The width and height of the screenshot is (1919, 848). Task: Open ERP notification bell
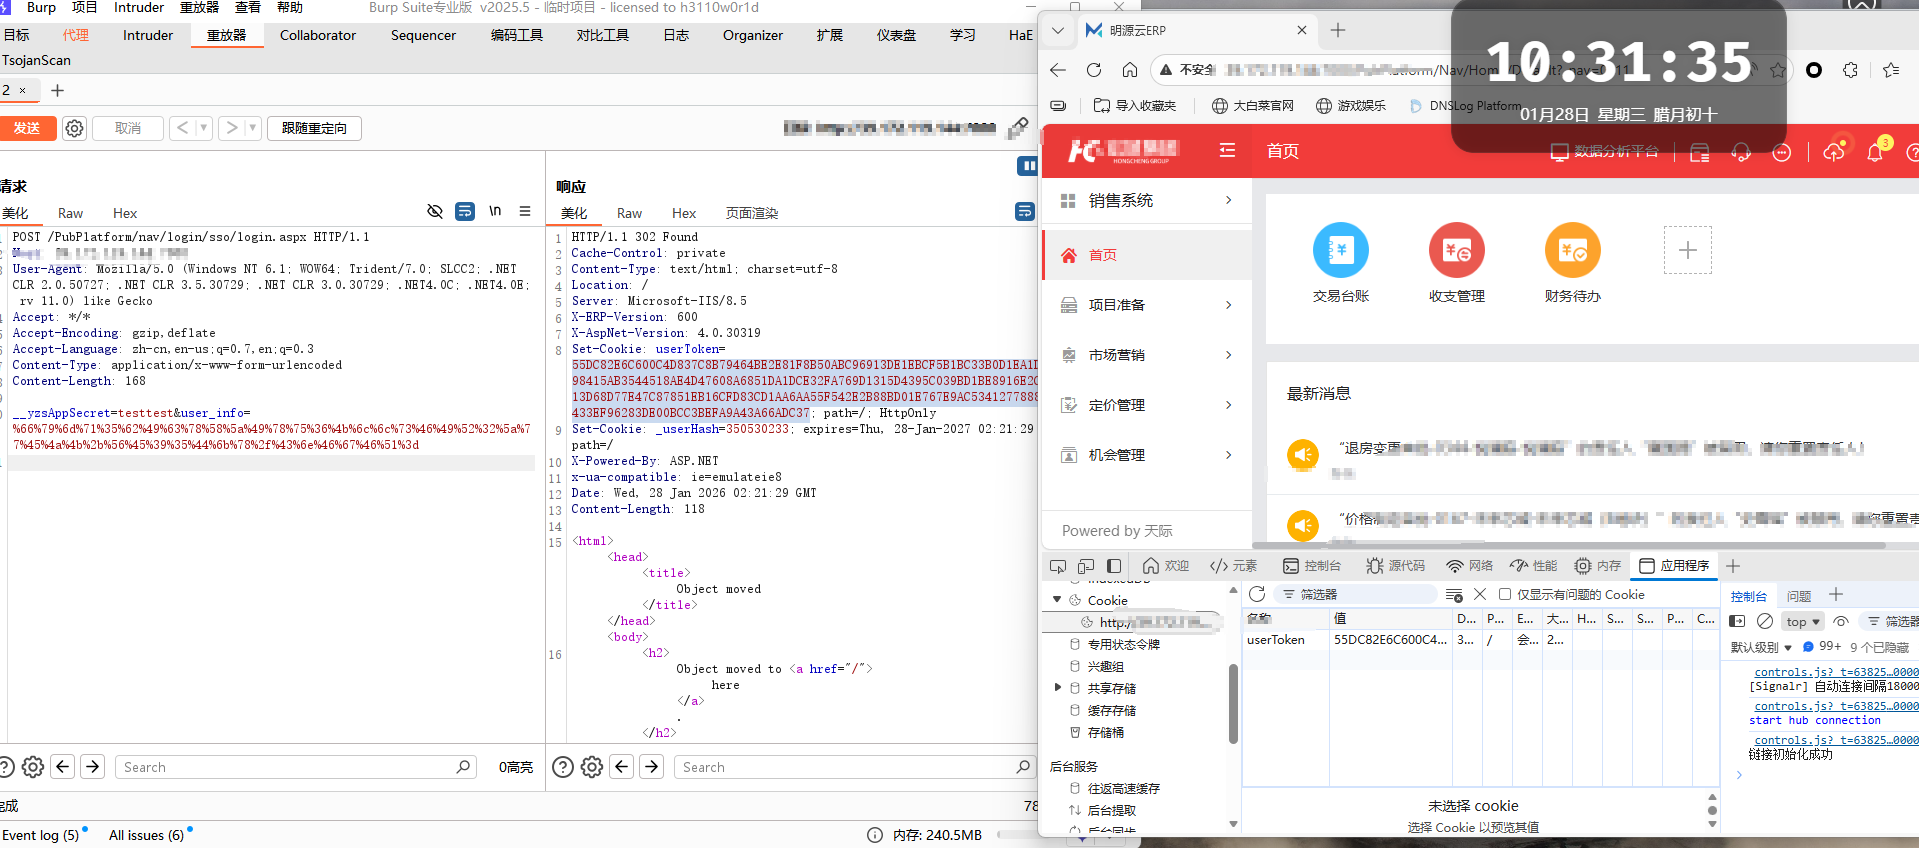click(x=1875, y=152)
